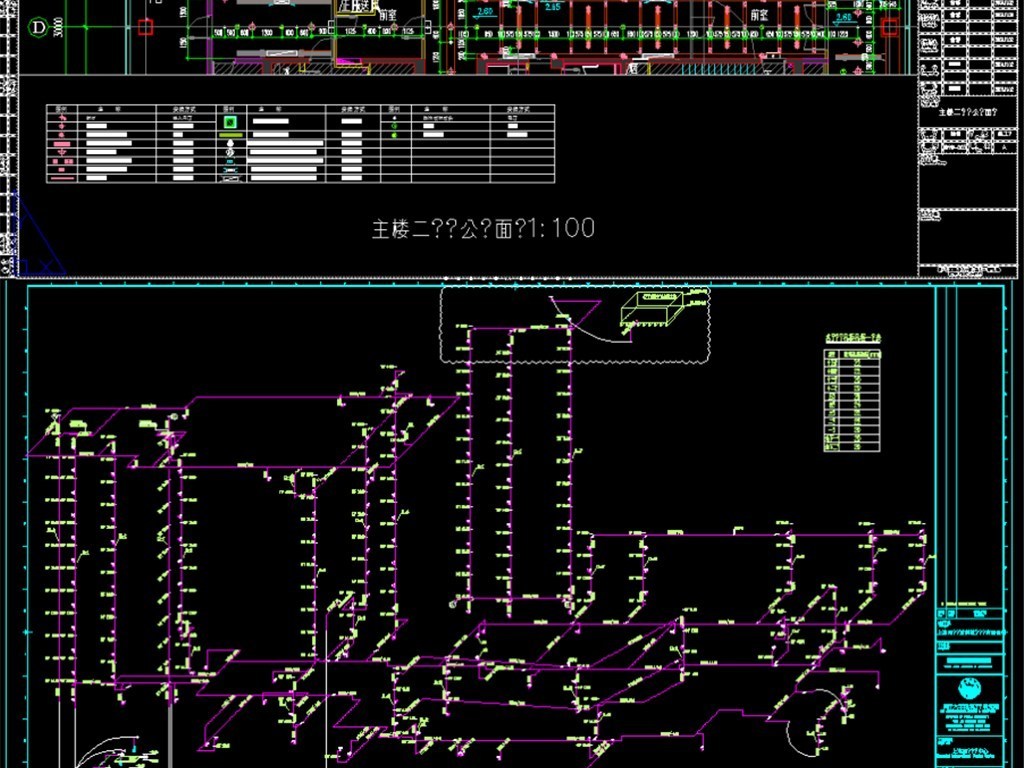The height and width of the screenshot is (768, 1024).
Task: Select the small circle at the tall riser base
Action: [454, 602]
